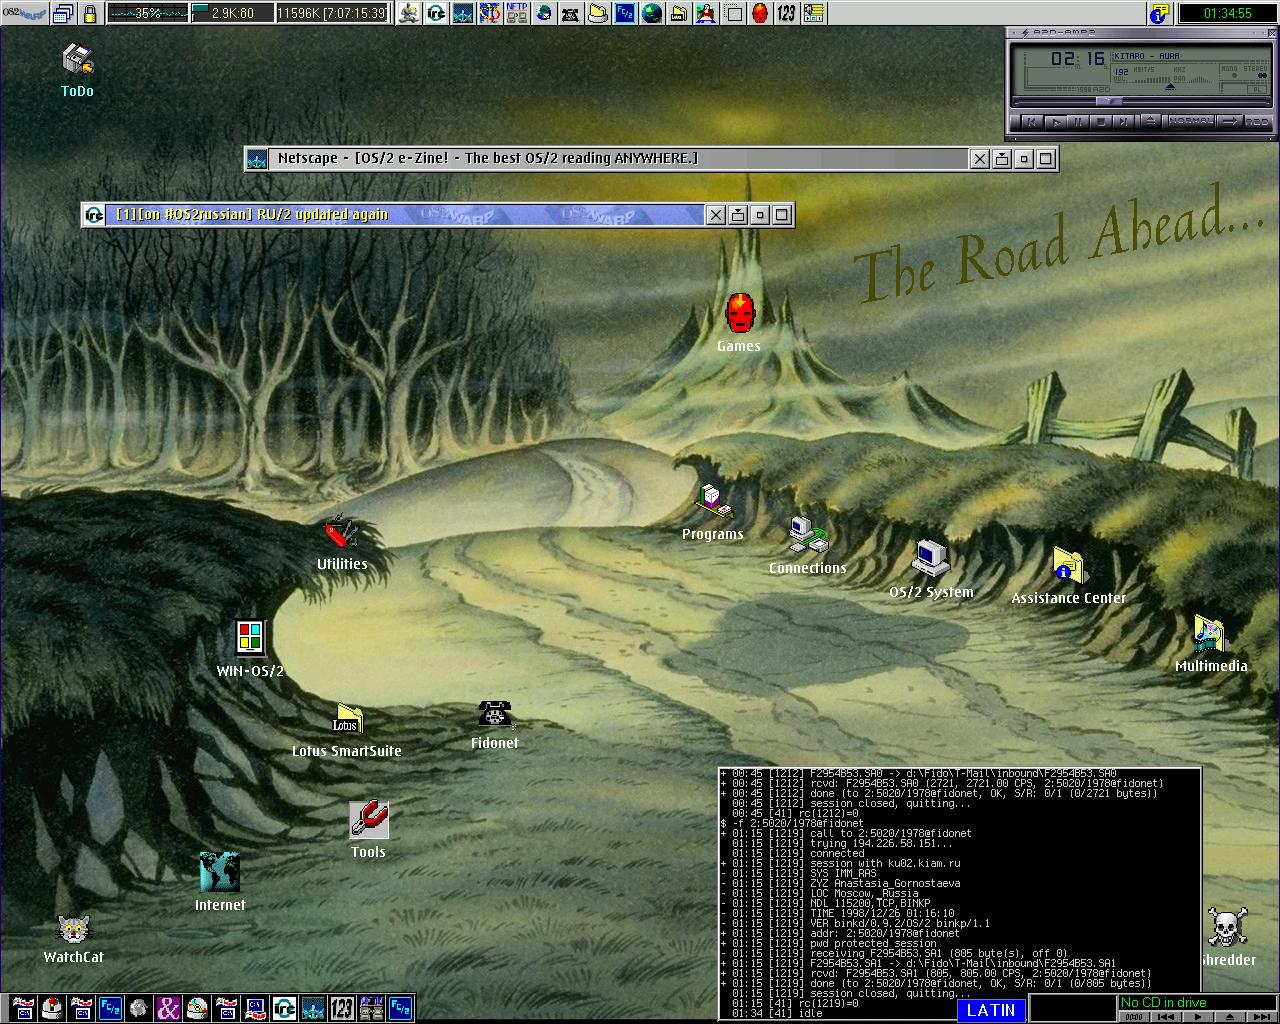The image size is (1280, 1024).
Task: Open the IRC window system menu icon
Action: 94,214
